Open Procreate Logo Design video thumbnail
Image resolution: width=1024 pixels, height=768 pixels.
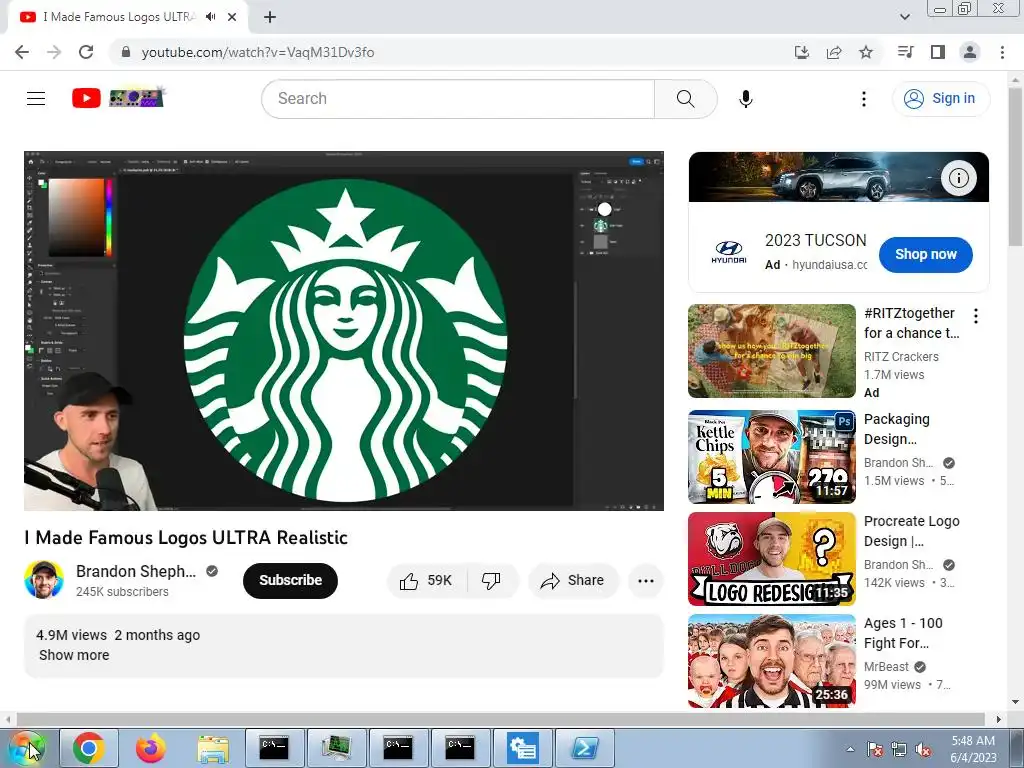point(771,559)
